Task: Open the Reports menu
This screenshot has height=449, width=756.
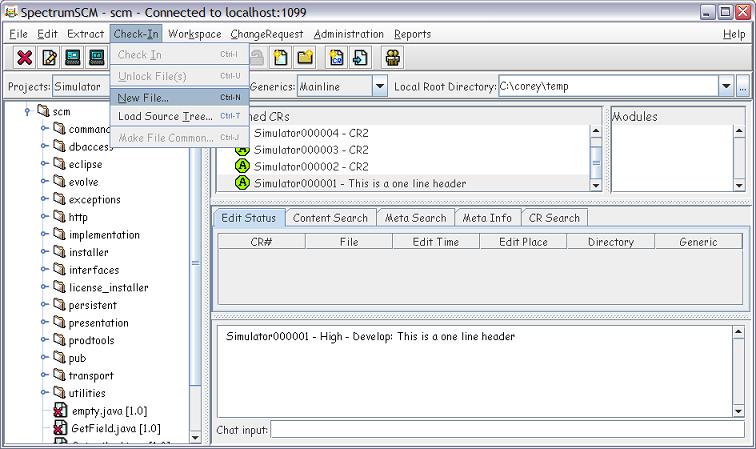Action: (x=412, y=34)
